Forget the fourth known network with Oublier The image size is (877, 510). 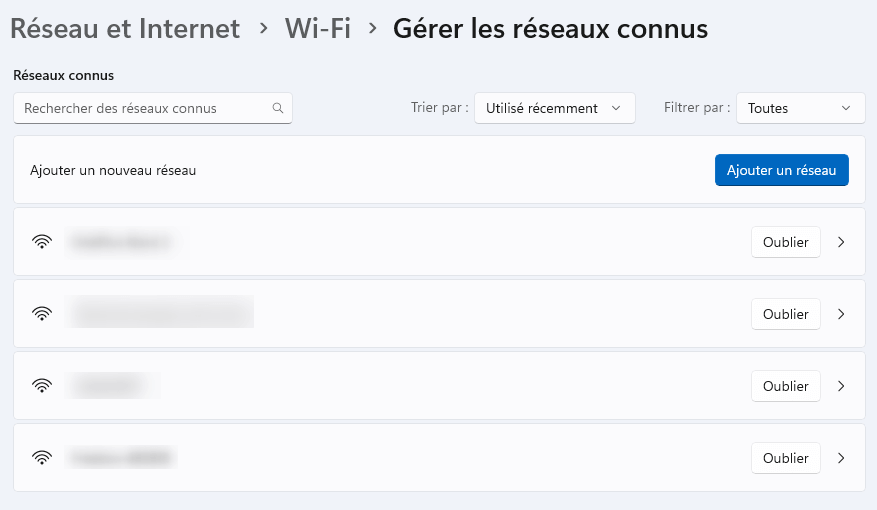point(785,459)
